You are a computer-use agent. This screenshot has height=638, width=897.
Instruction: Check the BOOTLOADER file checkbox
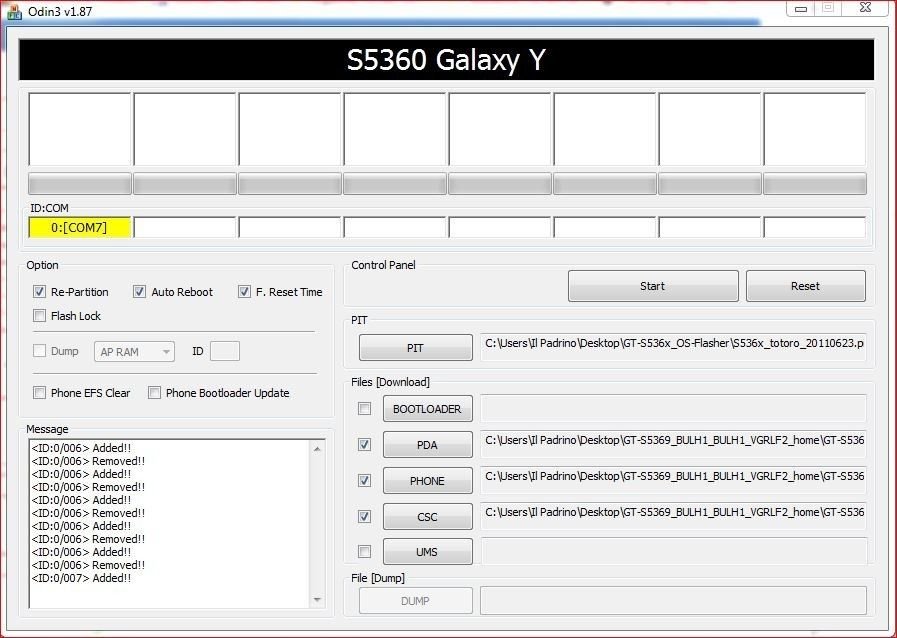point(364,409)
